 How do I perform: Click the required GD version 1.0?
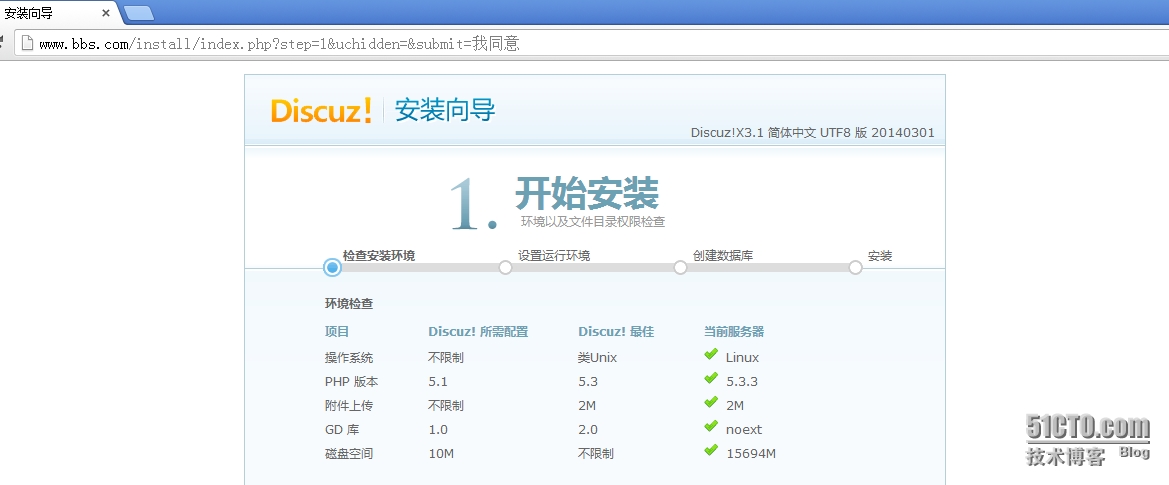438,429
